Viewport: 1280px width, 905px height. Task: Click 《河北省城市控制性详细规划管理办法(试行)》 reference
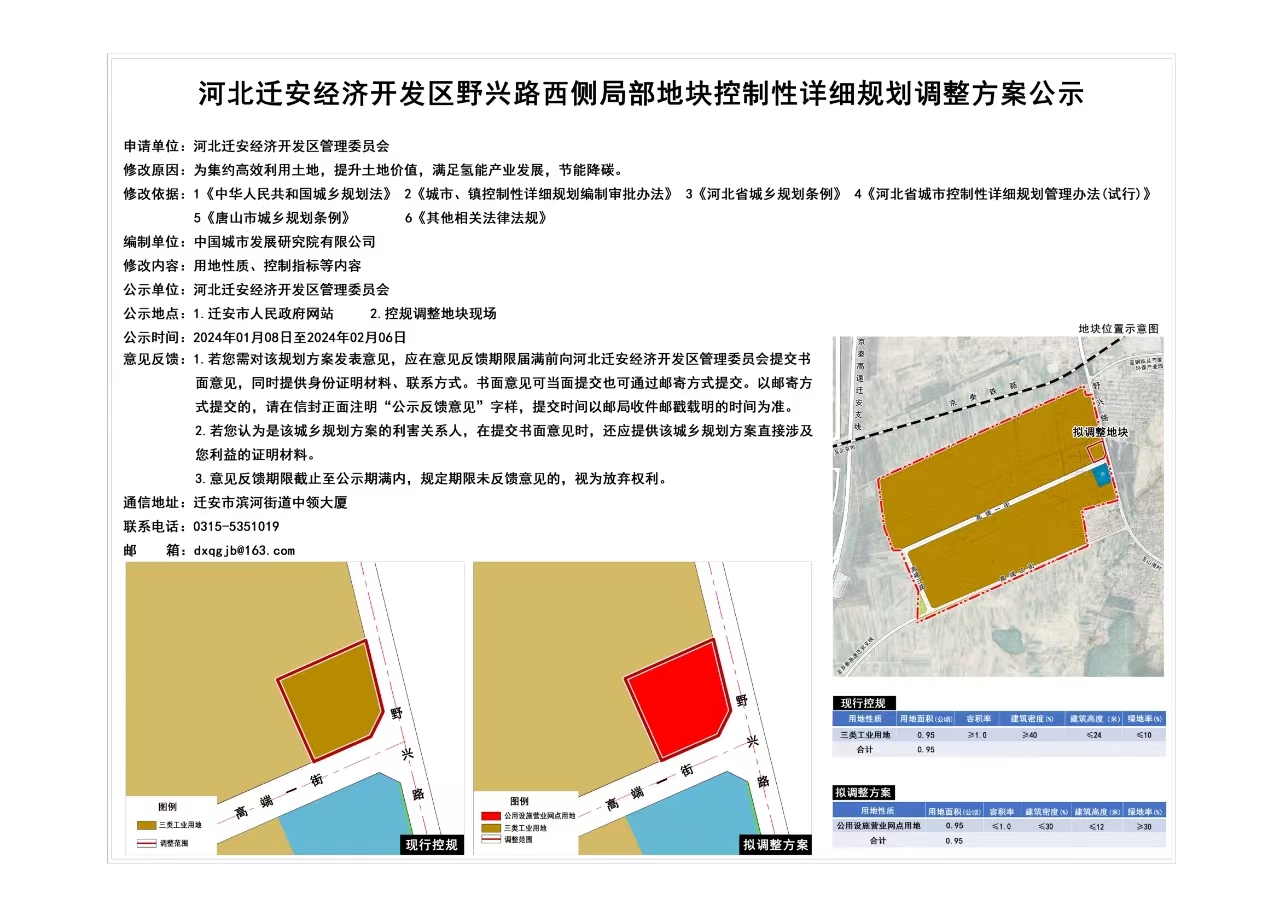coord(1008,193)
